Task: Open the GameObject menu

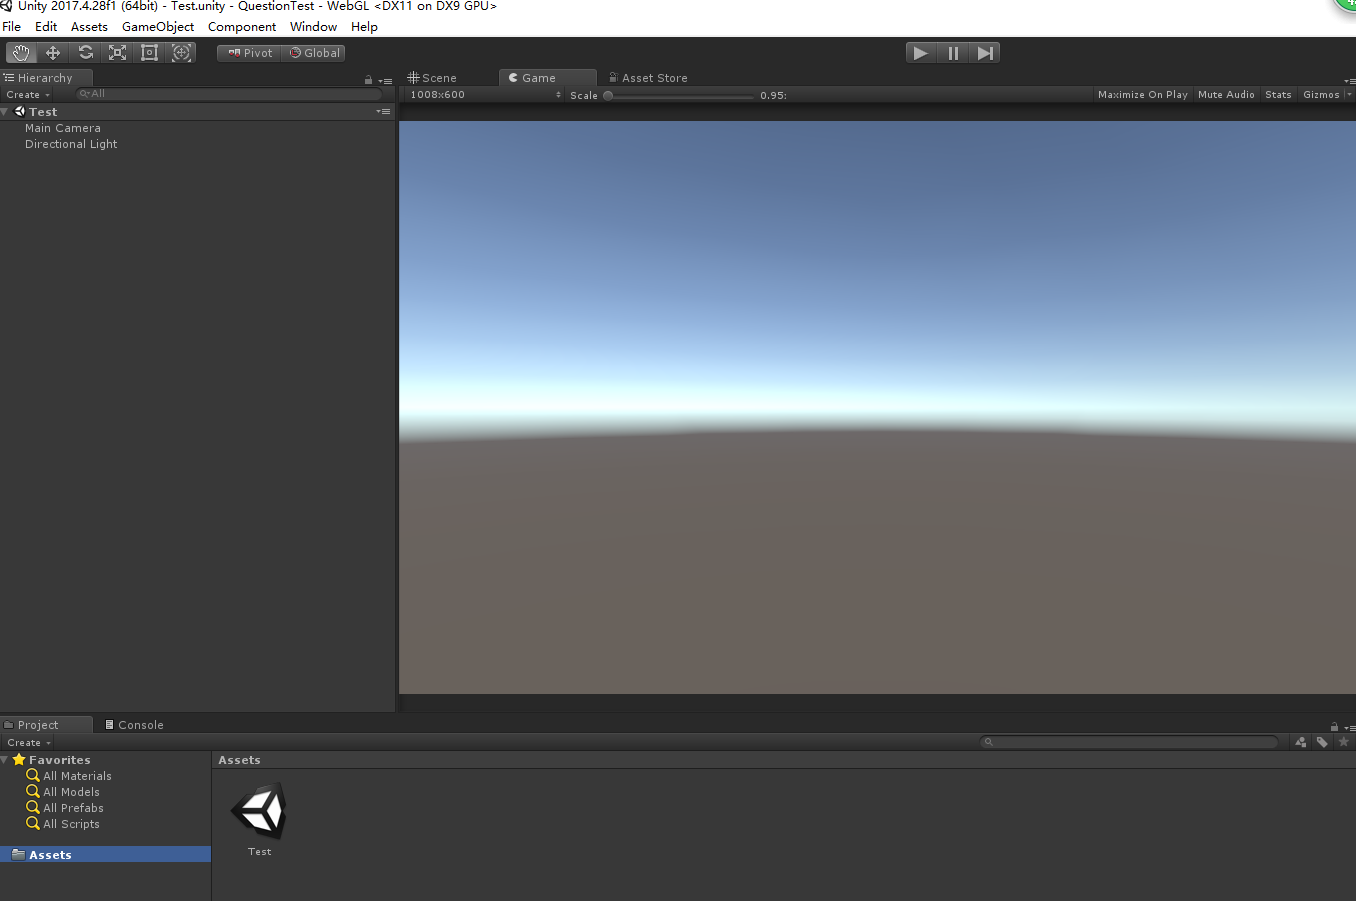Action: click(157, 26)
